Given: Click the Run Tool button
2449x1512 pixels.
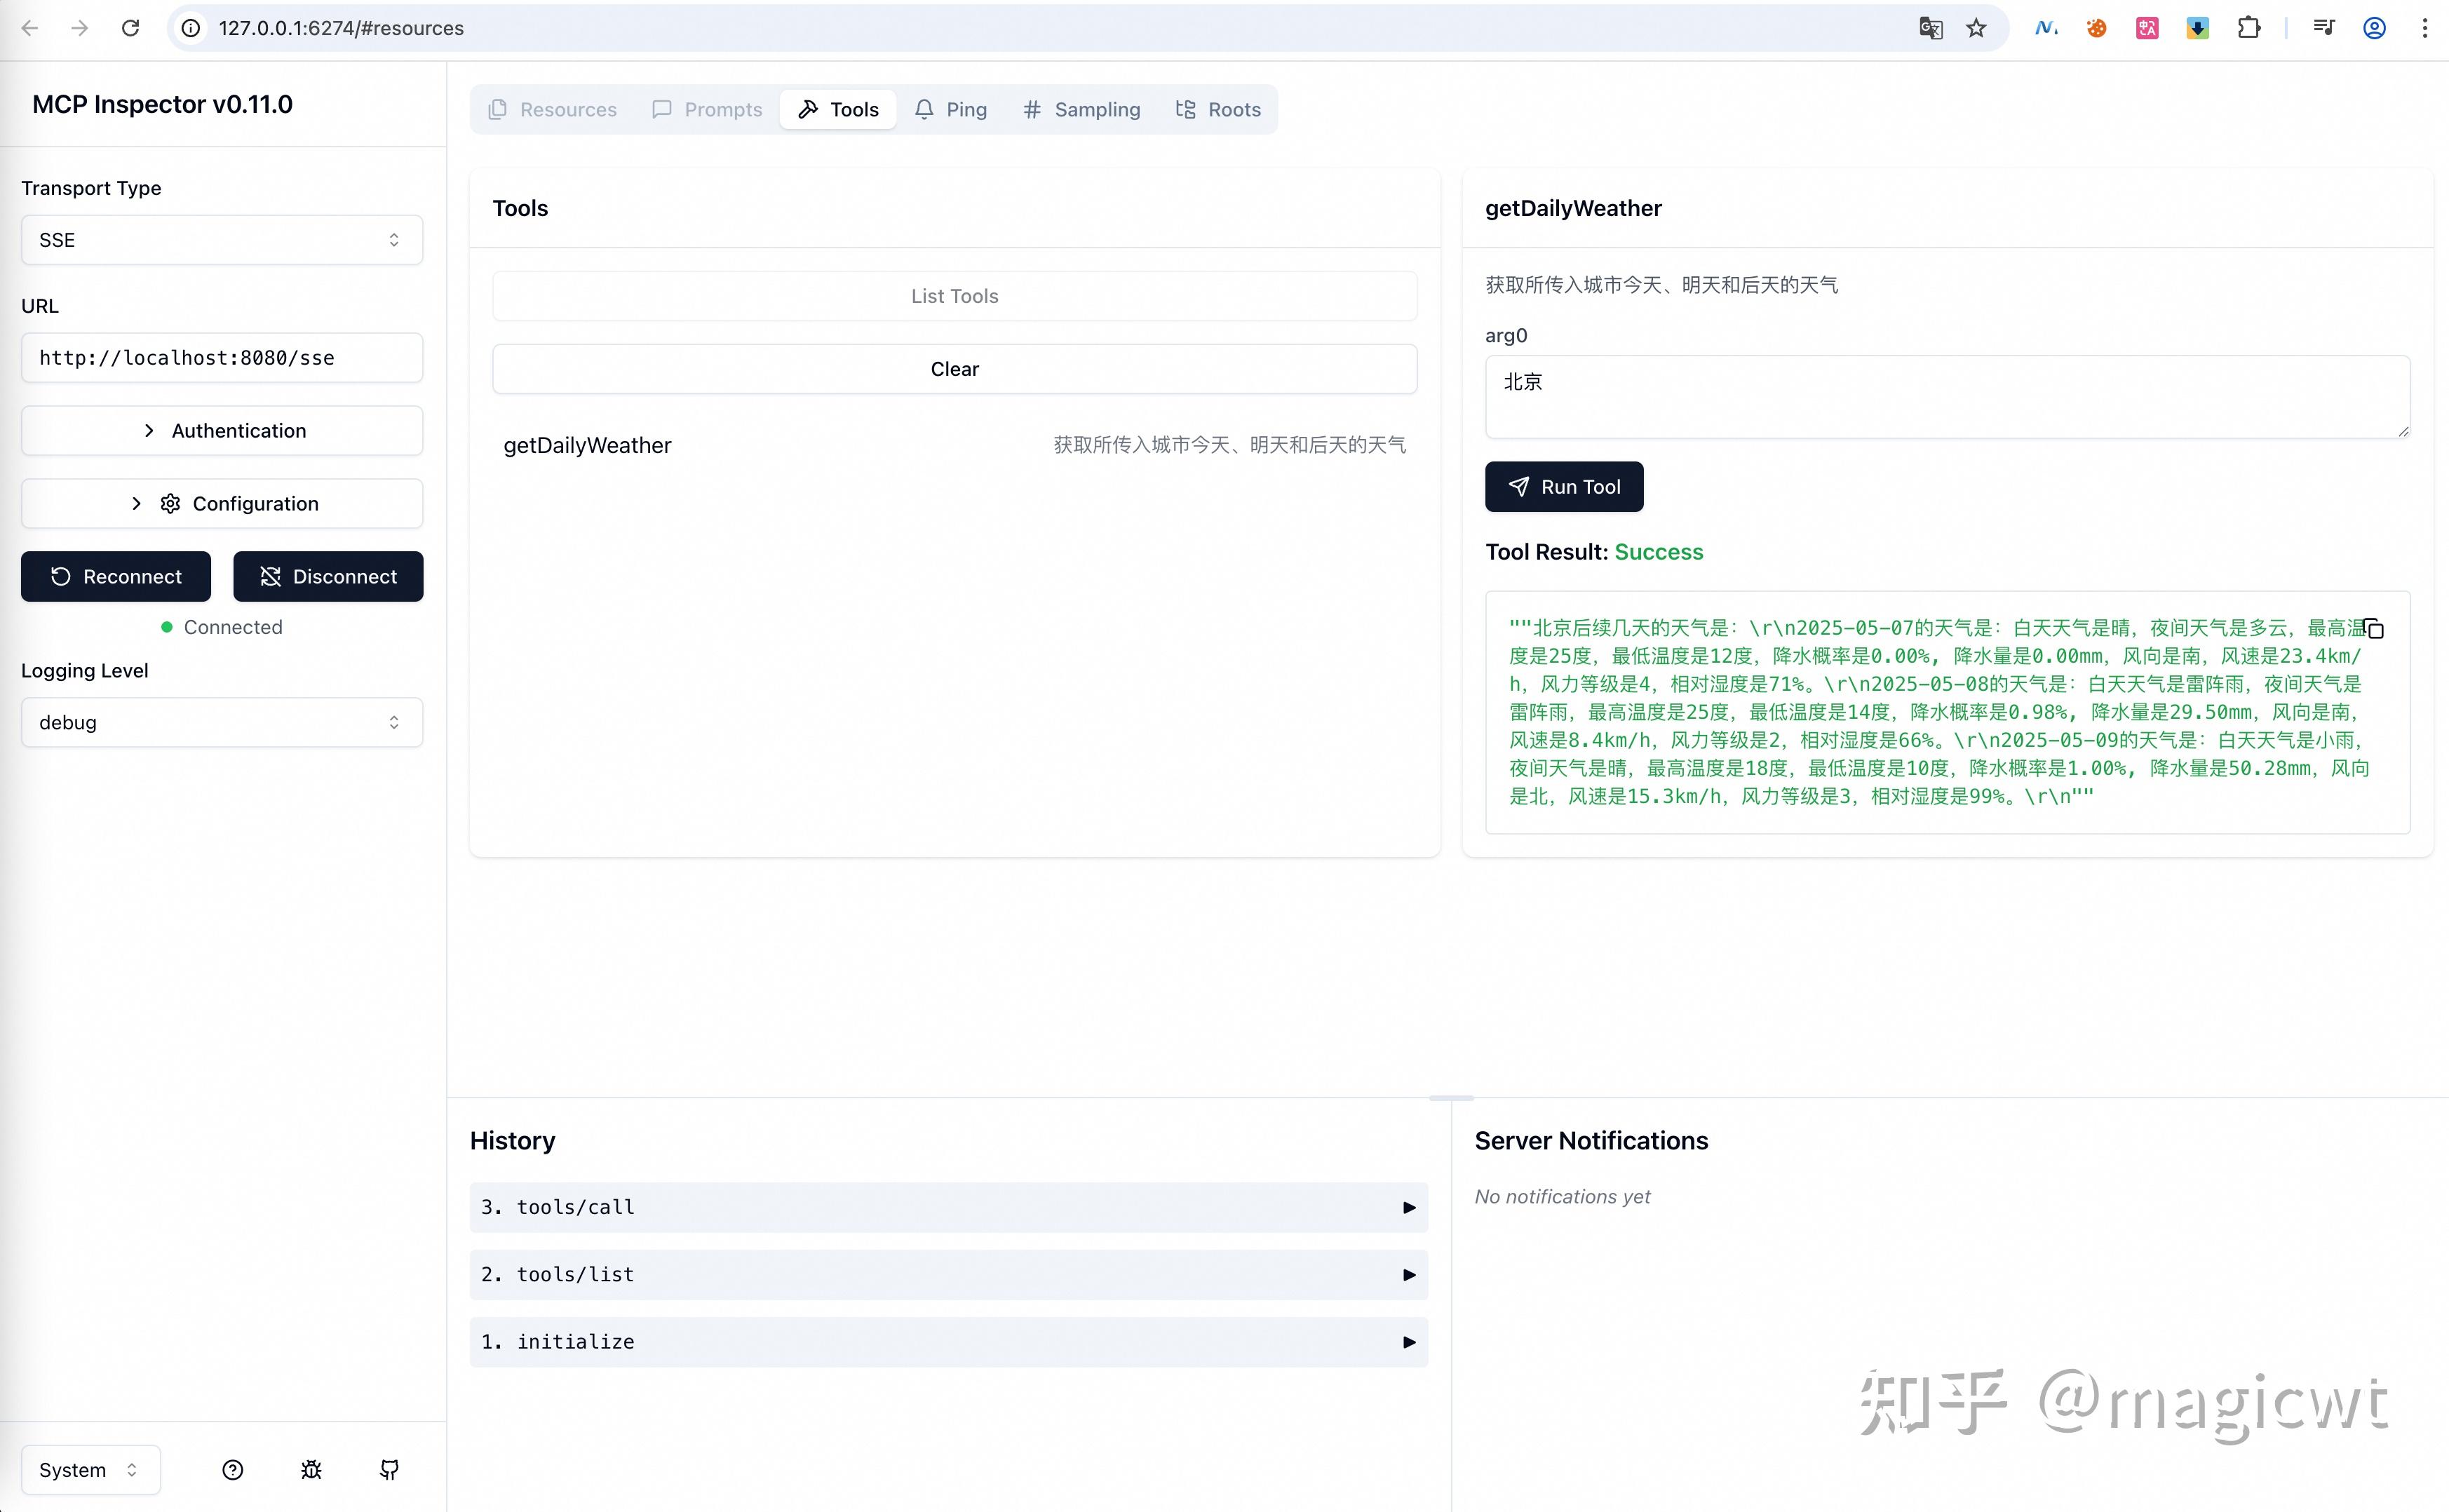Looking at the screenshot, I should click(x=1564, y=487).
